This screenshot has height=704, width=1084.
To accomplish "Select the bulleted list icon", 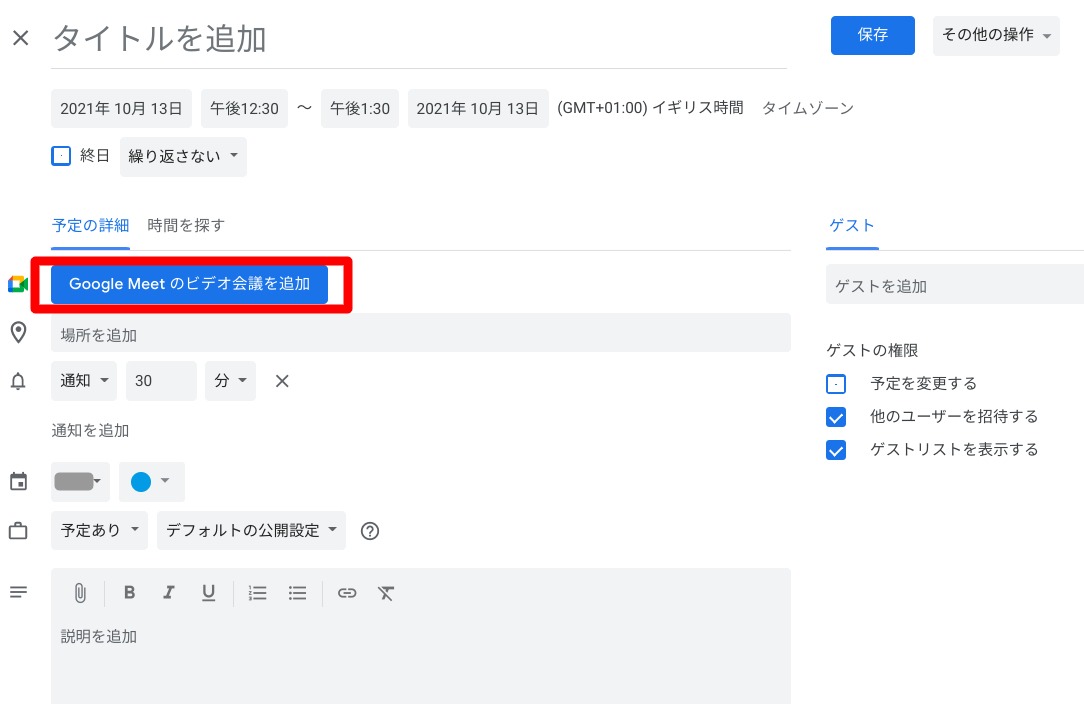I will tap(297, 593).
